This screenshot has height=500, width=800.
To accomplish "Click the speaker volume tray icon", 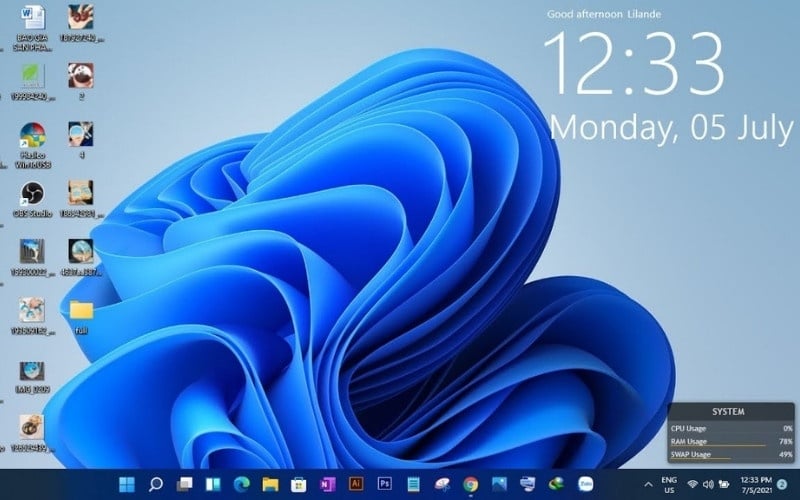I will (708, 485).
